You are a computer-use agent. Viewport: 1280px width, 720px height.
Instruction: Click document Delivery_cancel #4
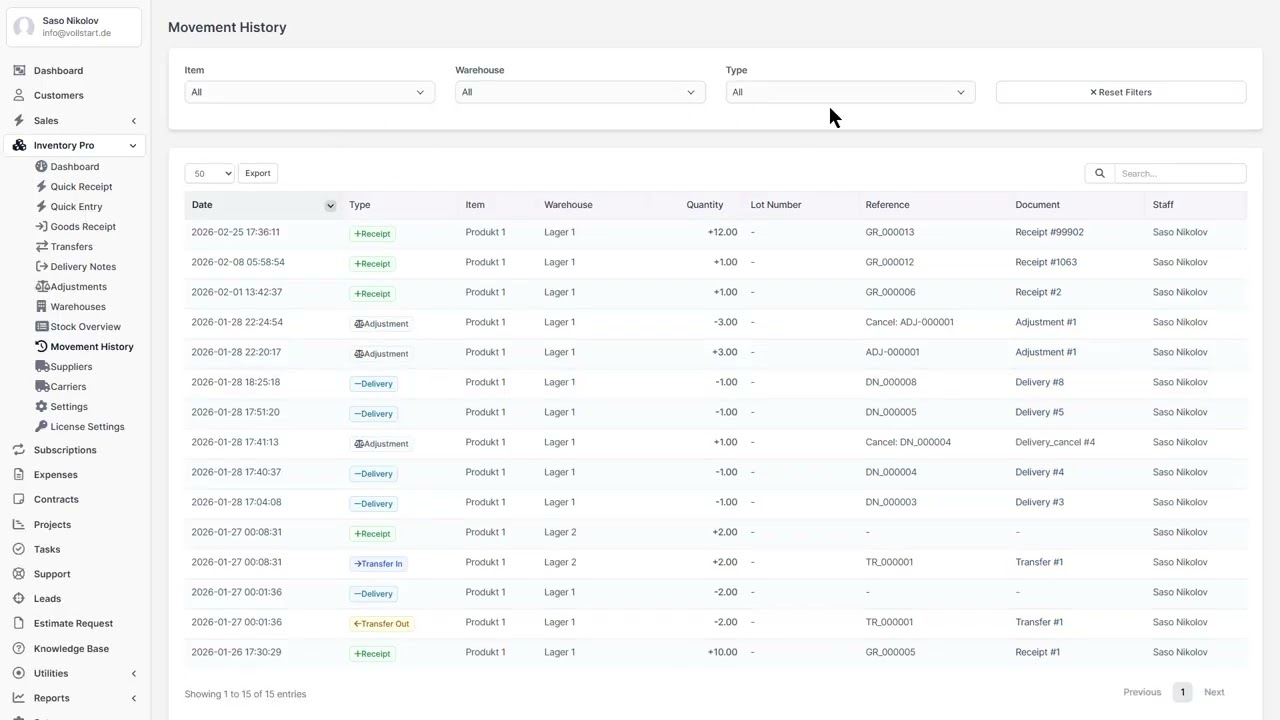click(1055, 442)
